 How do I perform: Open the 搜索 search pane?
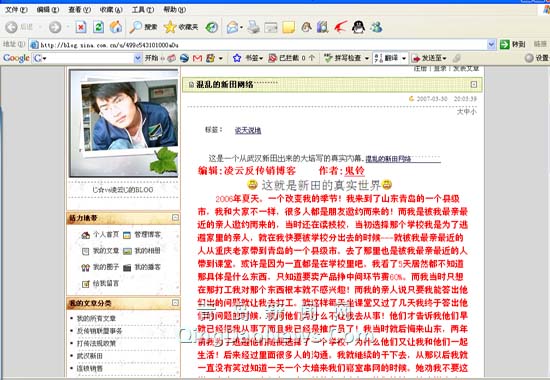143,27
